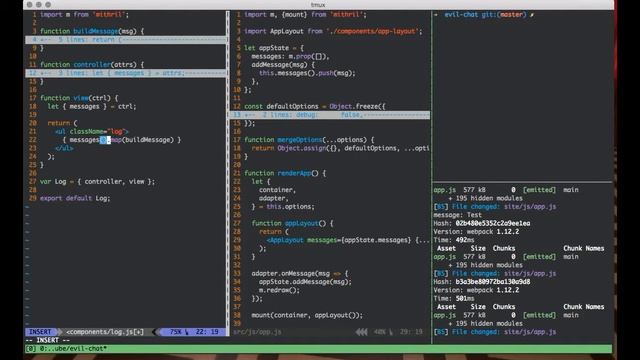Click the components/log.js[+] filename in the statusline
Screen dimensions: 640x360
(104, 332)
